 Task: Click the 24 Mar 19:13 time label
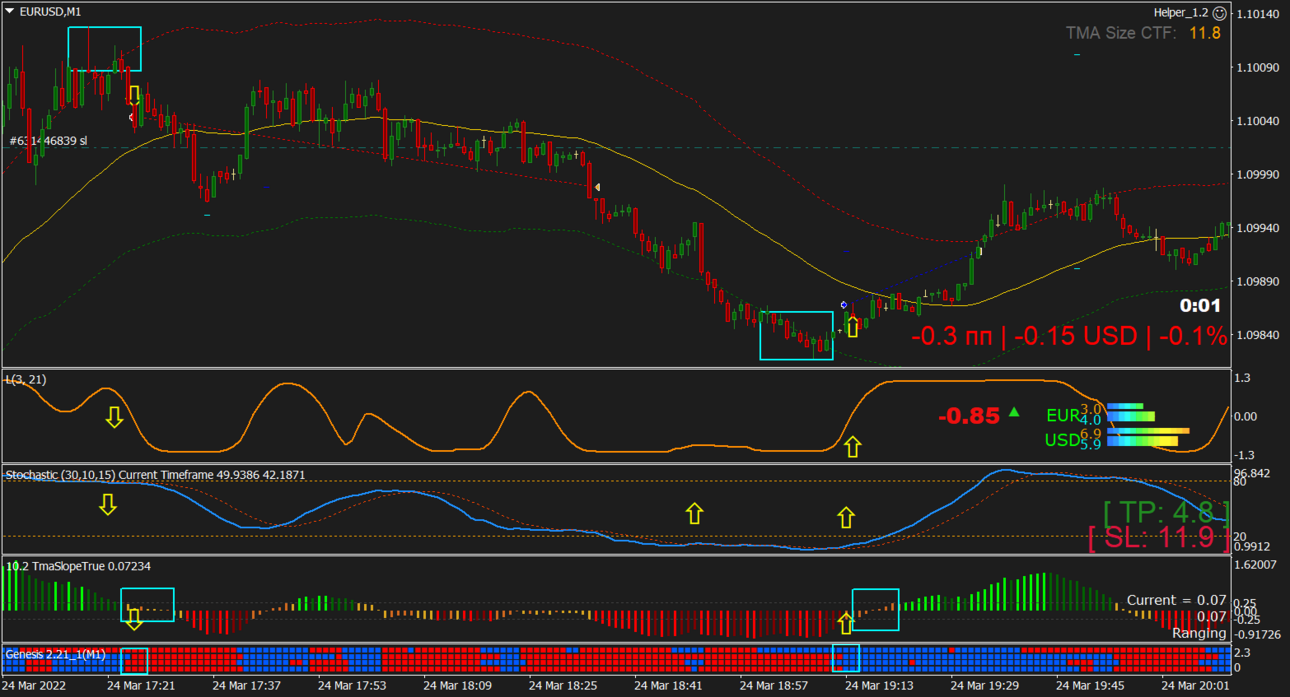pyautogui.click(x=879, y=686)
